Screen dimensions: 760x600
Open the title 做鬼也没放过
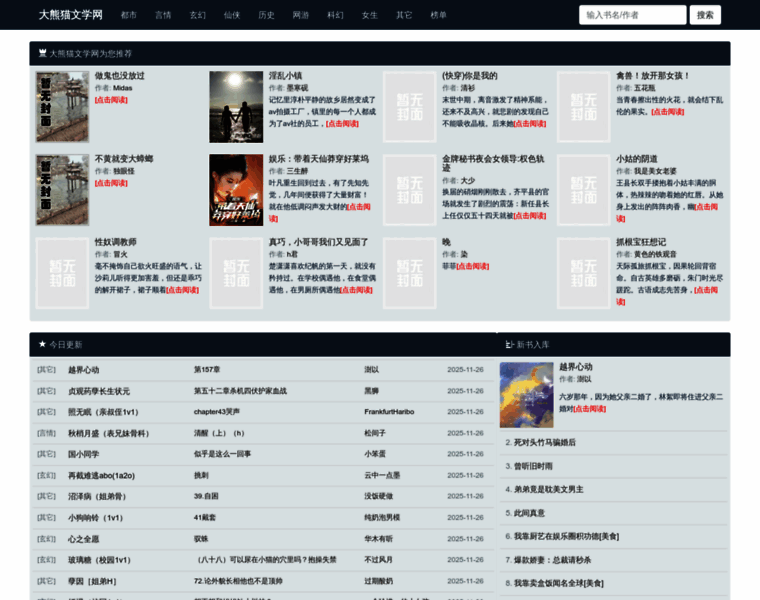point(120,76)
